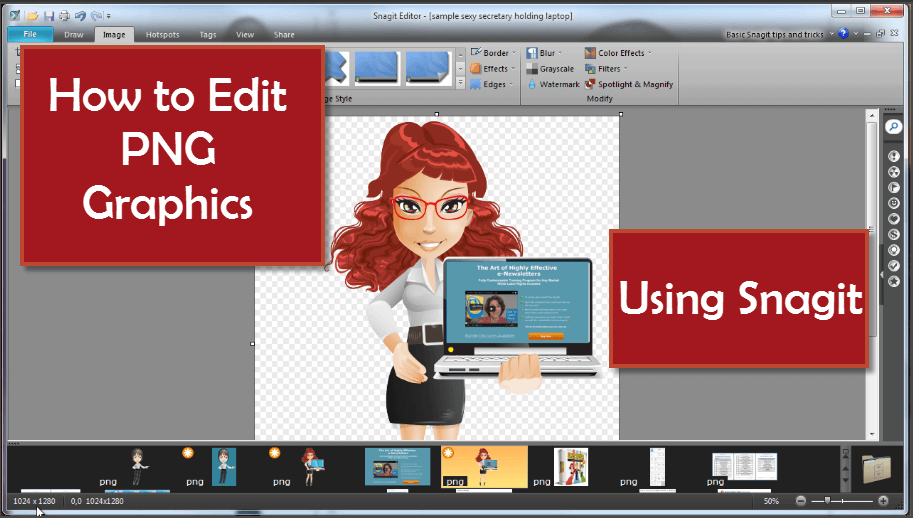
Task: Click the smiley face flag icon on right sidebar
Action: pyautogui.click(x=893, y=203)
